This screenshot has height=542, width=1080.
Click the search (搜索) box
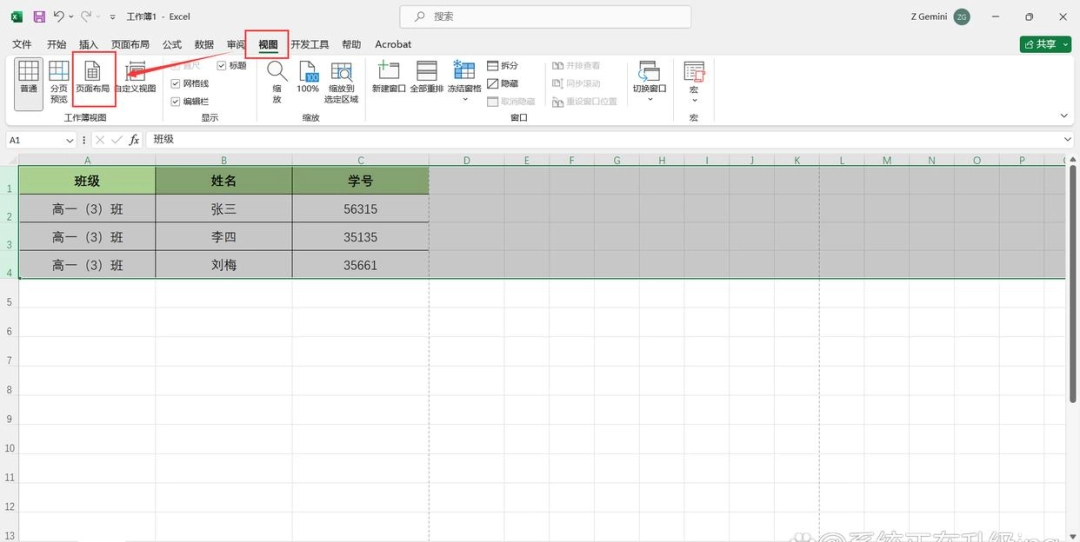coord(546,17)
